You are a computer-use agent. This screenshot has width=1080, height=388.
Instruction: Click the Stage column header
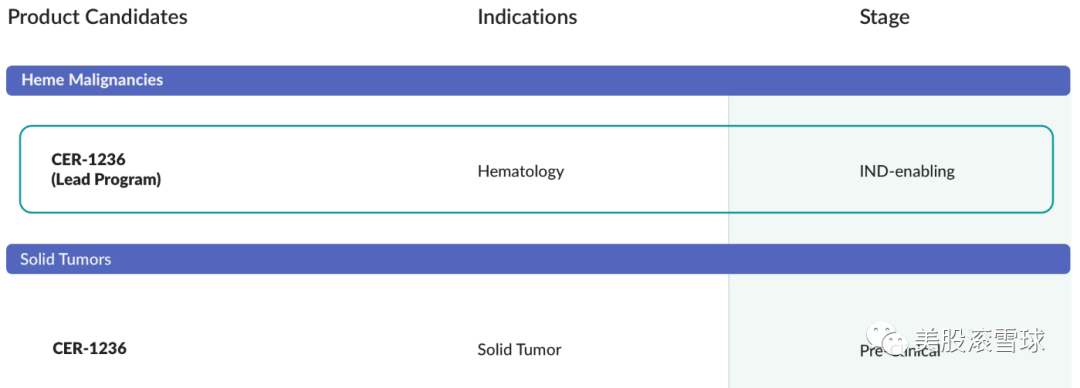pyautogui.click(x=884, y=17)
